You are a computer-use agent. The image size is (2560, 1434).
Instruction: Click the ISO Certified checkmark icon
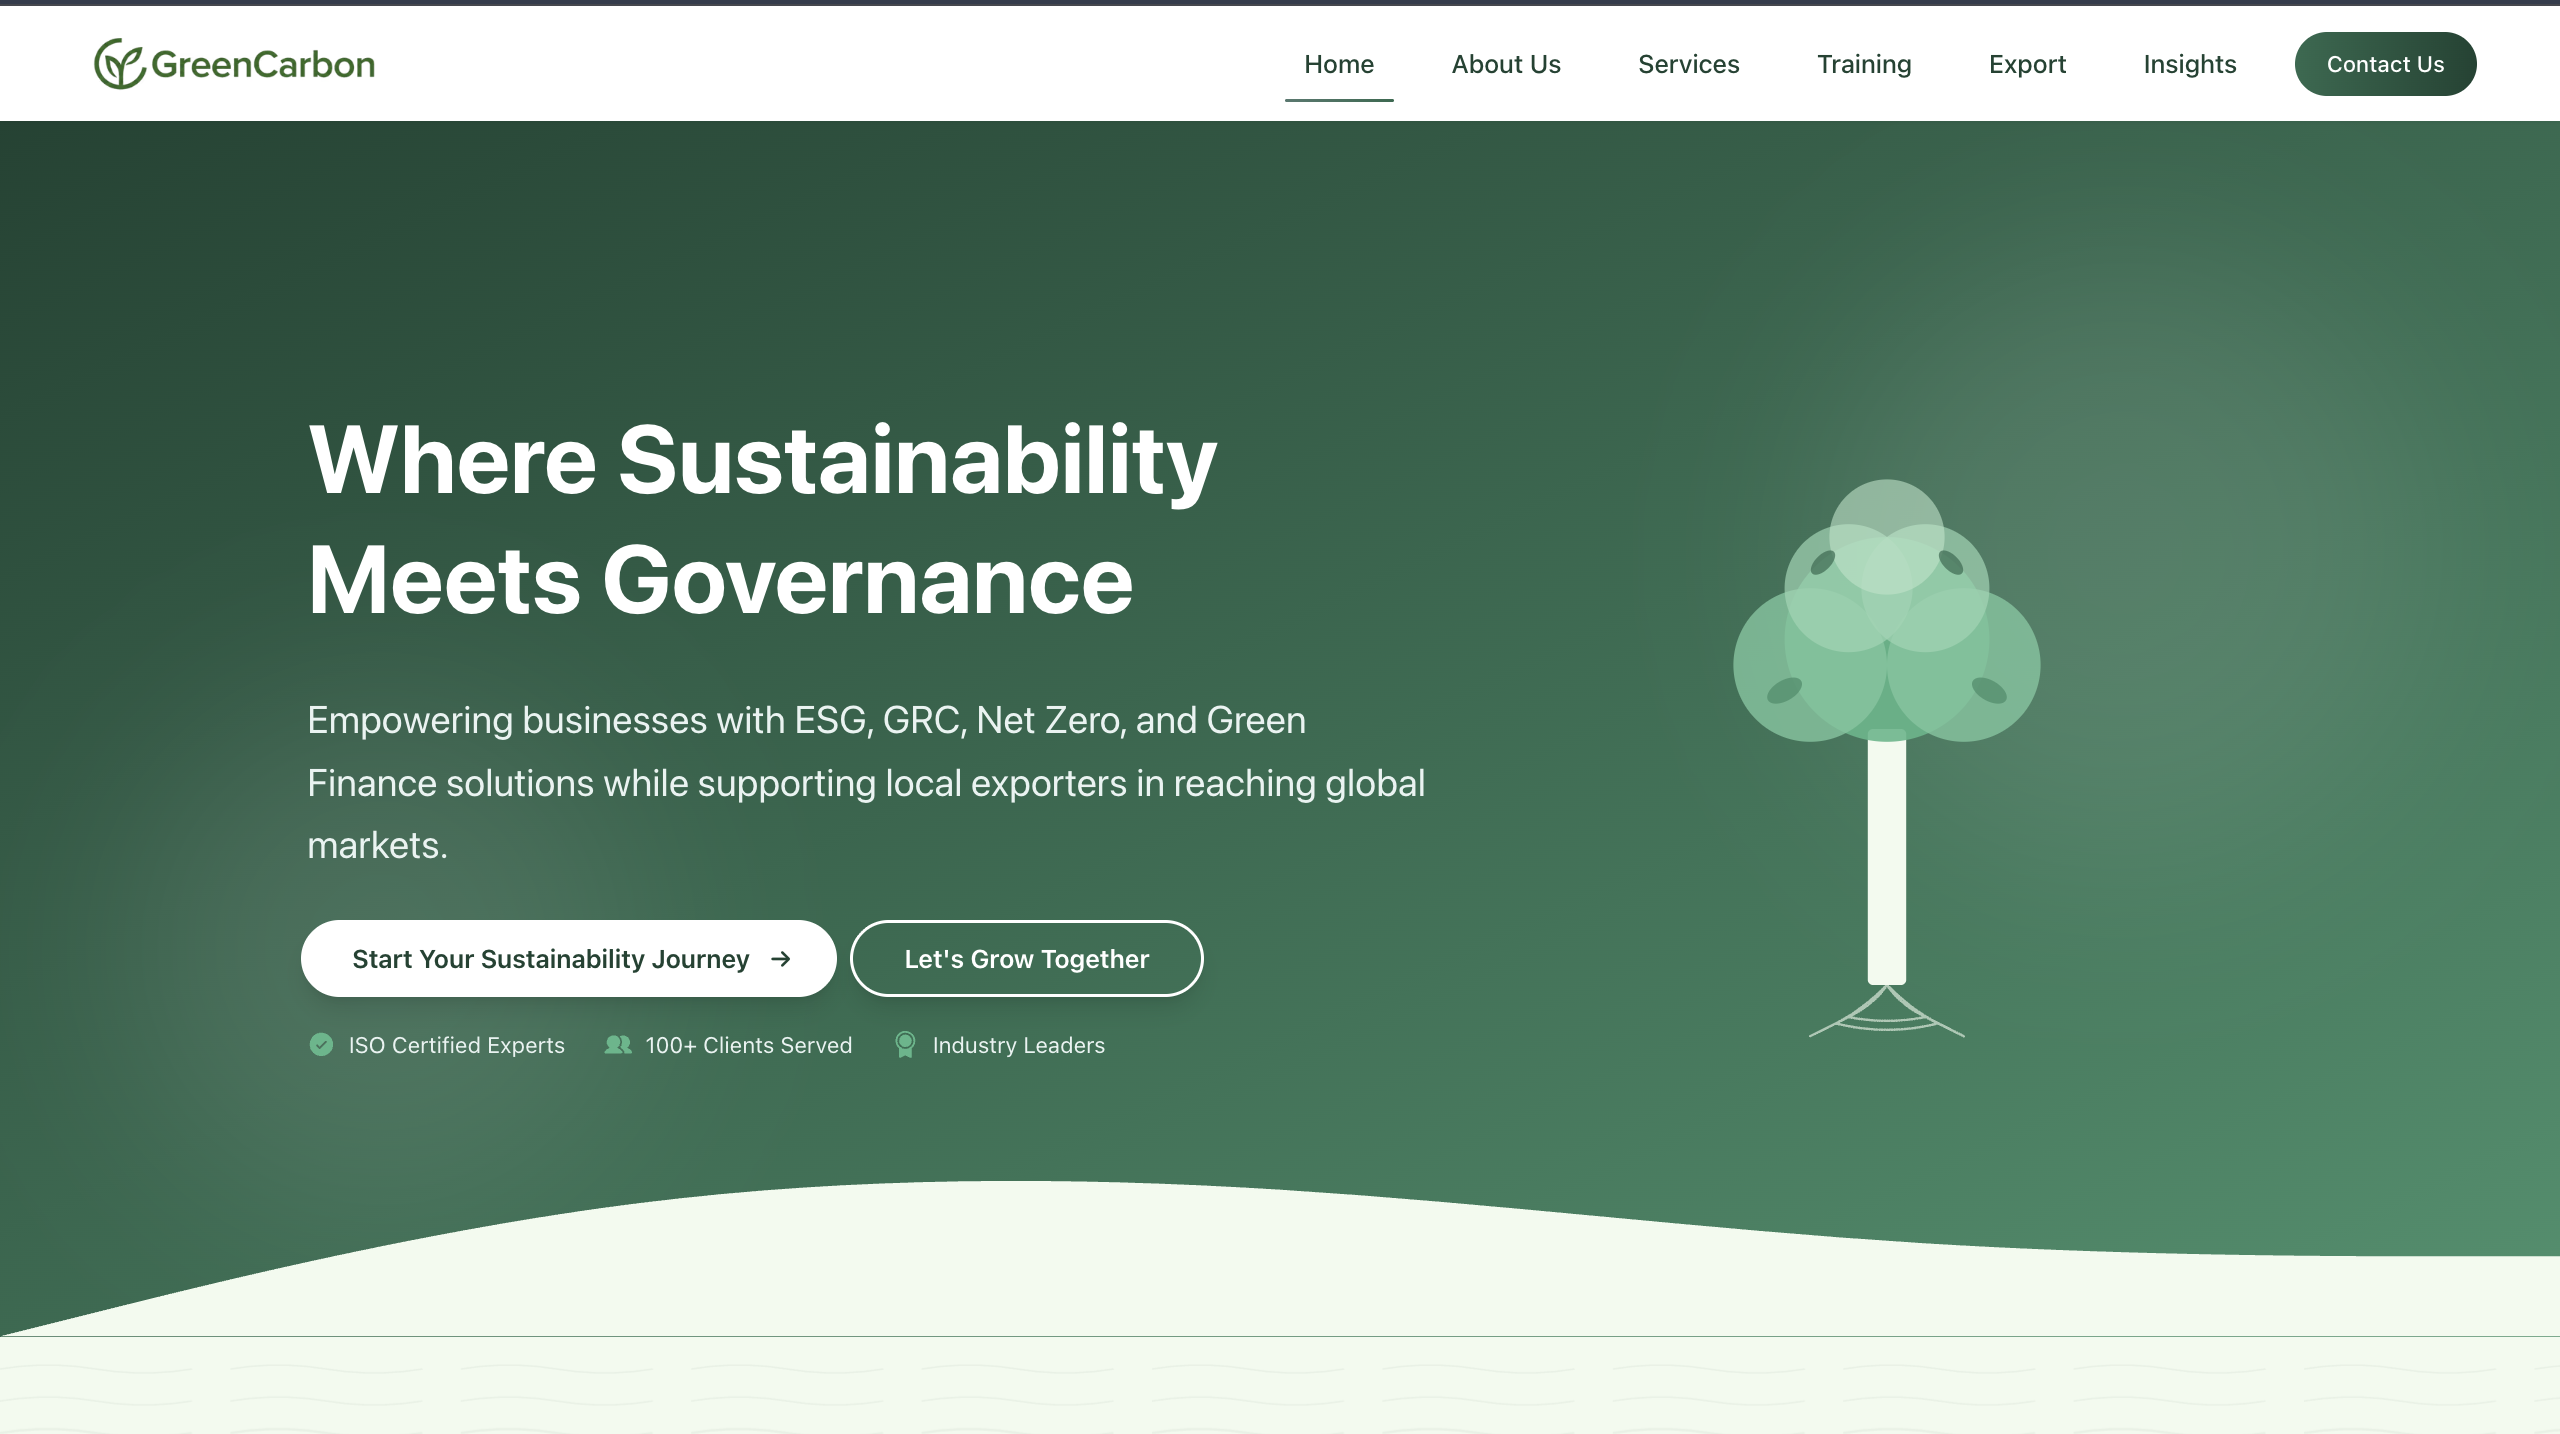coord(321,1045)
